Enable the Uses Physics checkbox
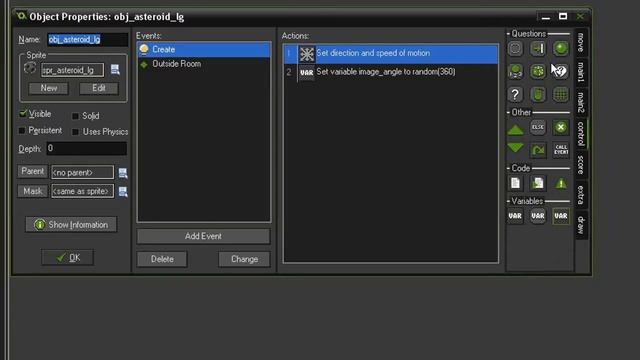640x360 pixels. point(75,132)
